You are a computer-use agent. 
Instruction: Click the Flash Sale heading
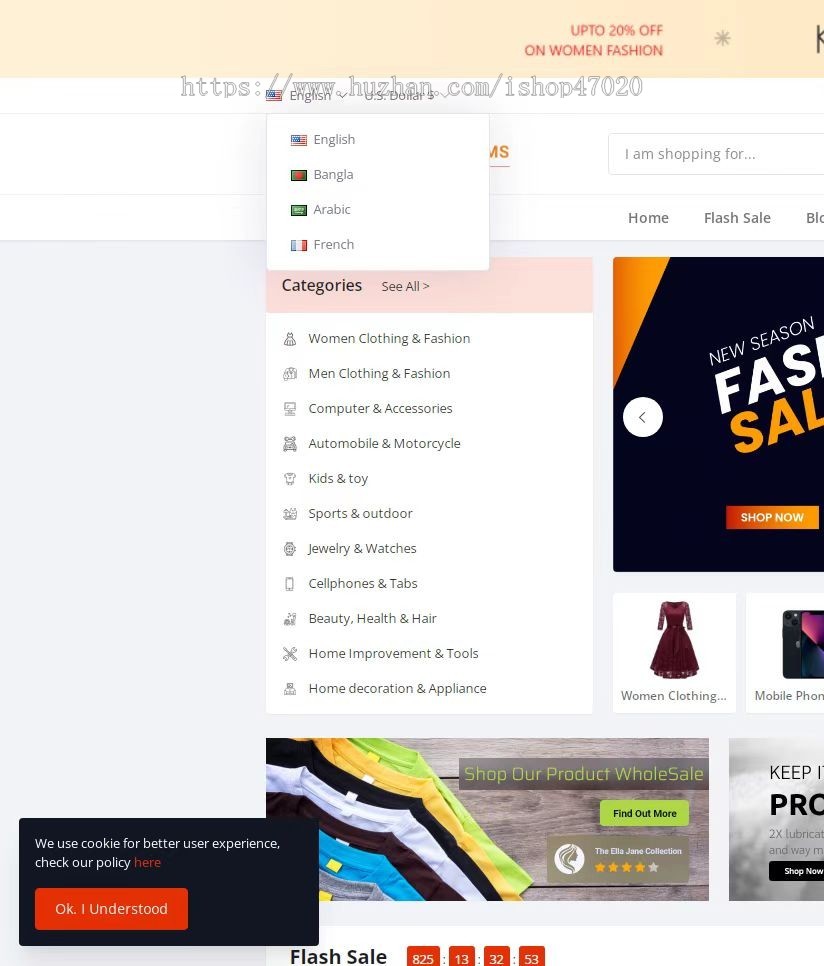point(338,957)
